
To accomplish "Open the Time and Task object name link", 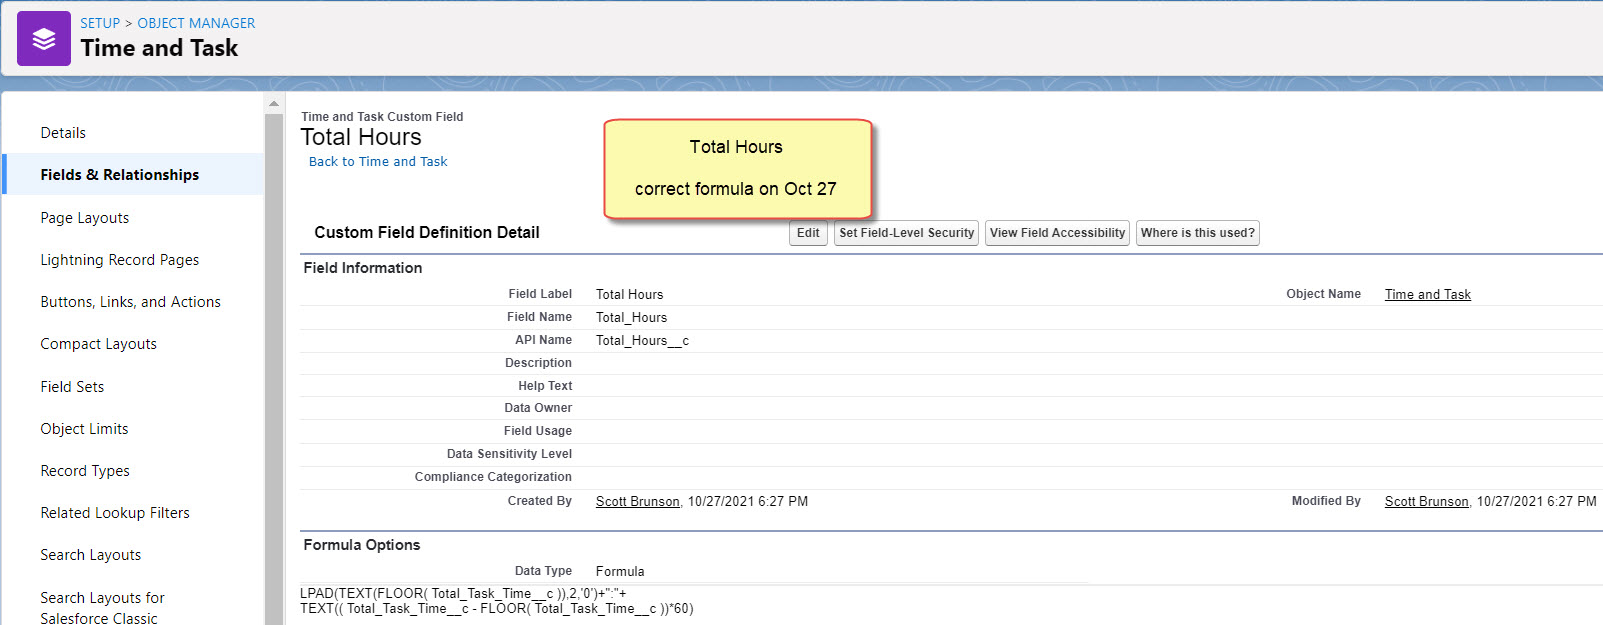I will click(x=1427, y=294).
